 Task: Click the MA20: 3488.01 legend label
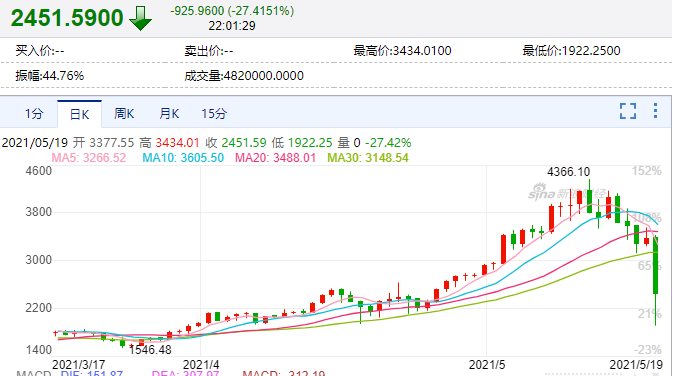click(x=276, y=158)
